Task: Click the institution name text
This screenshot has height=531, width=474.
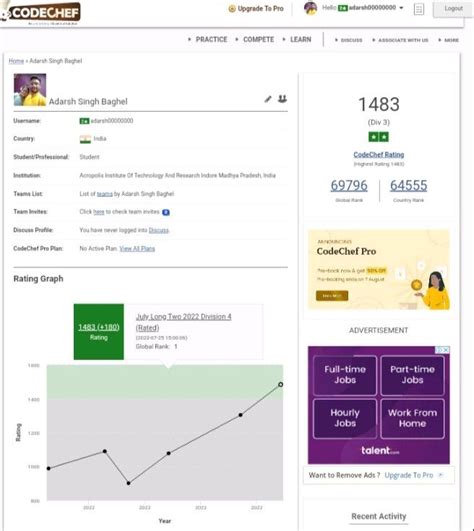Action: click(177, 175)
